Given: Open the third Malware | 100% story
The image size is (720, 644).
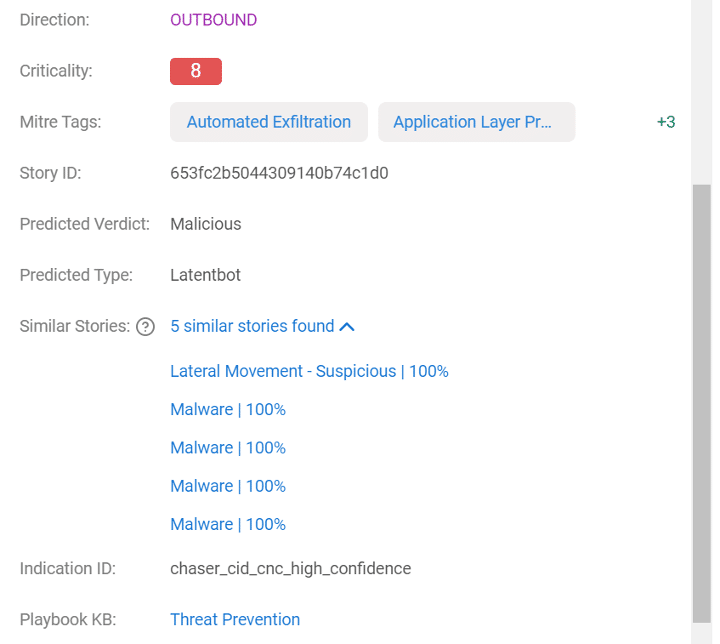Looking at the screenshot, I should click(x=228, y=486).
